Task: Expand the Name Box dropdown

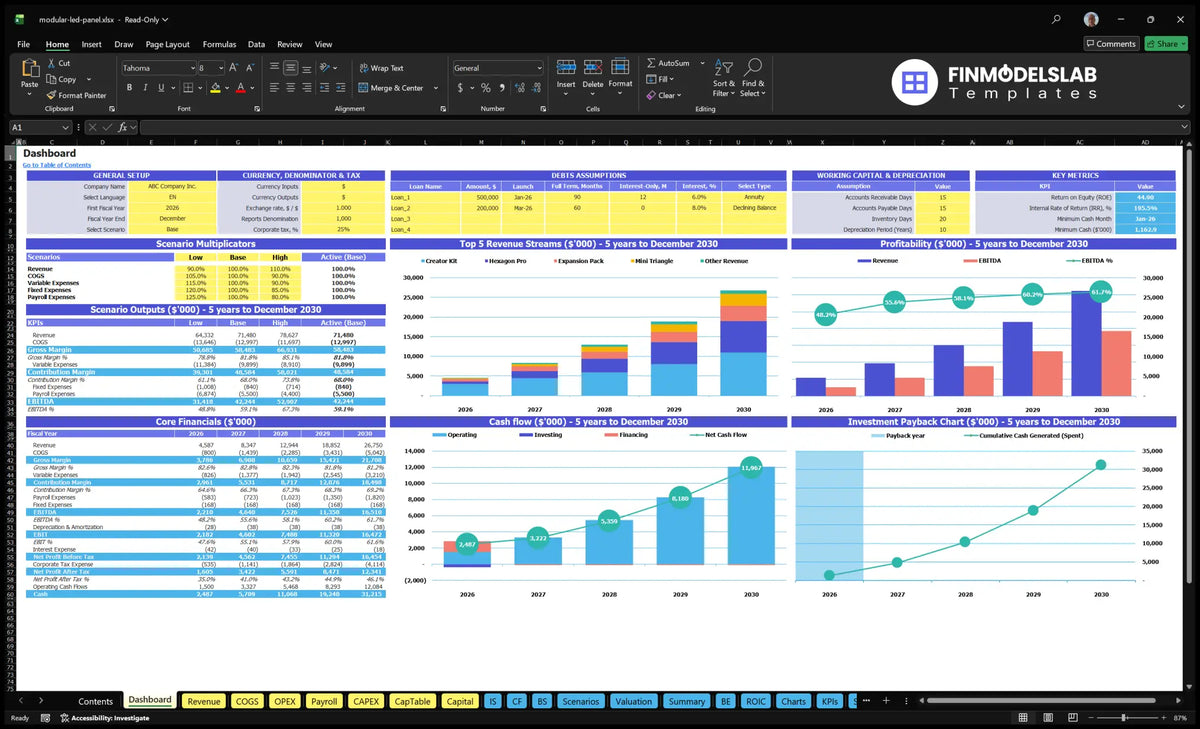Action: click(x=66, y=127)
